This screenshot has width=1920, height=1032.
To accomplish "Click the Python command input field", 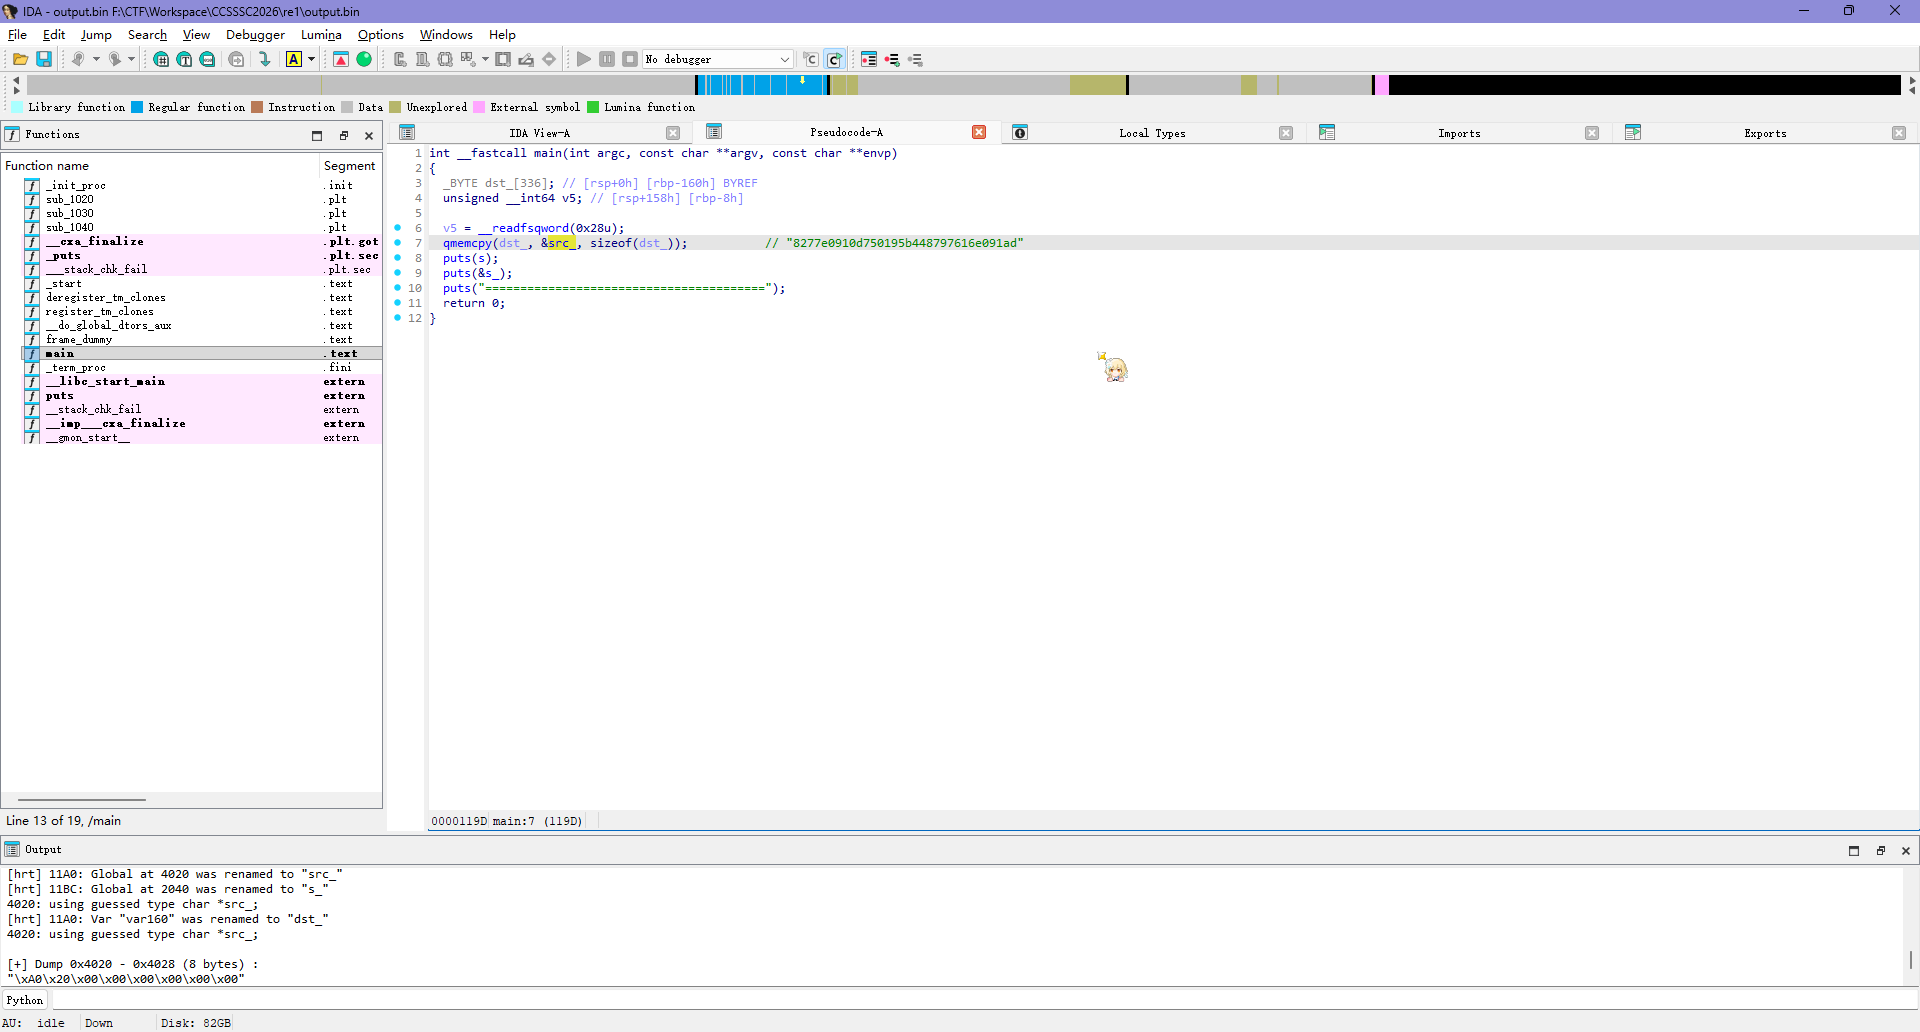I will [x=980, y=1000].
